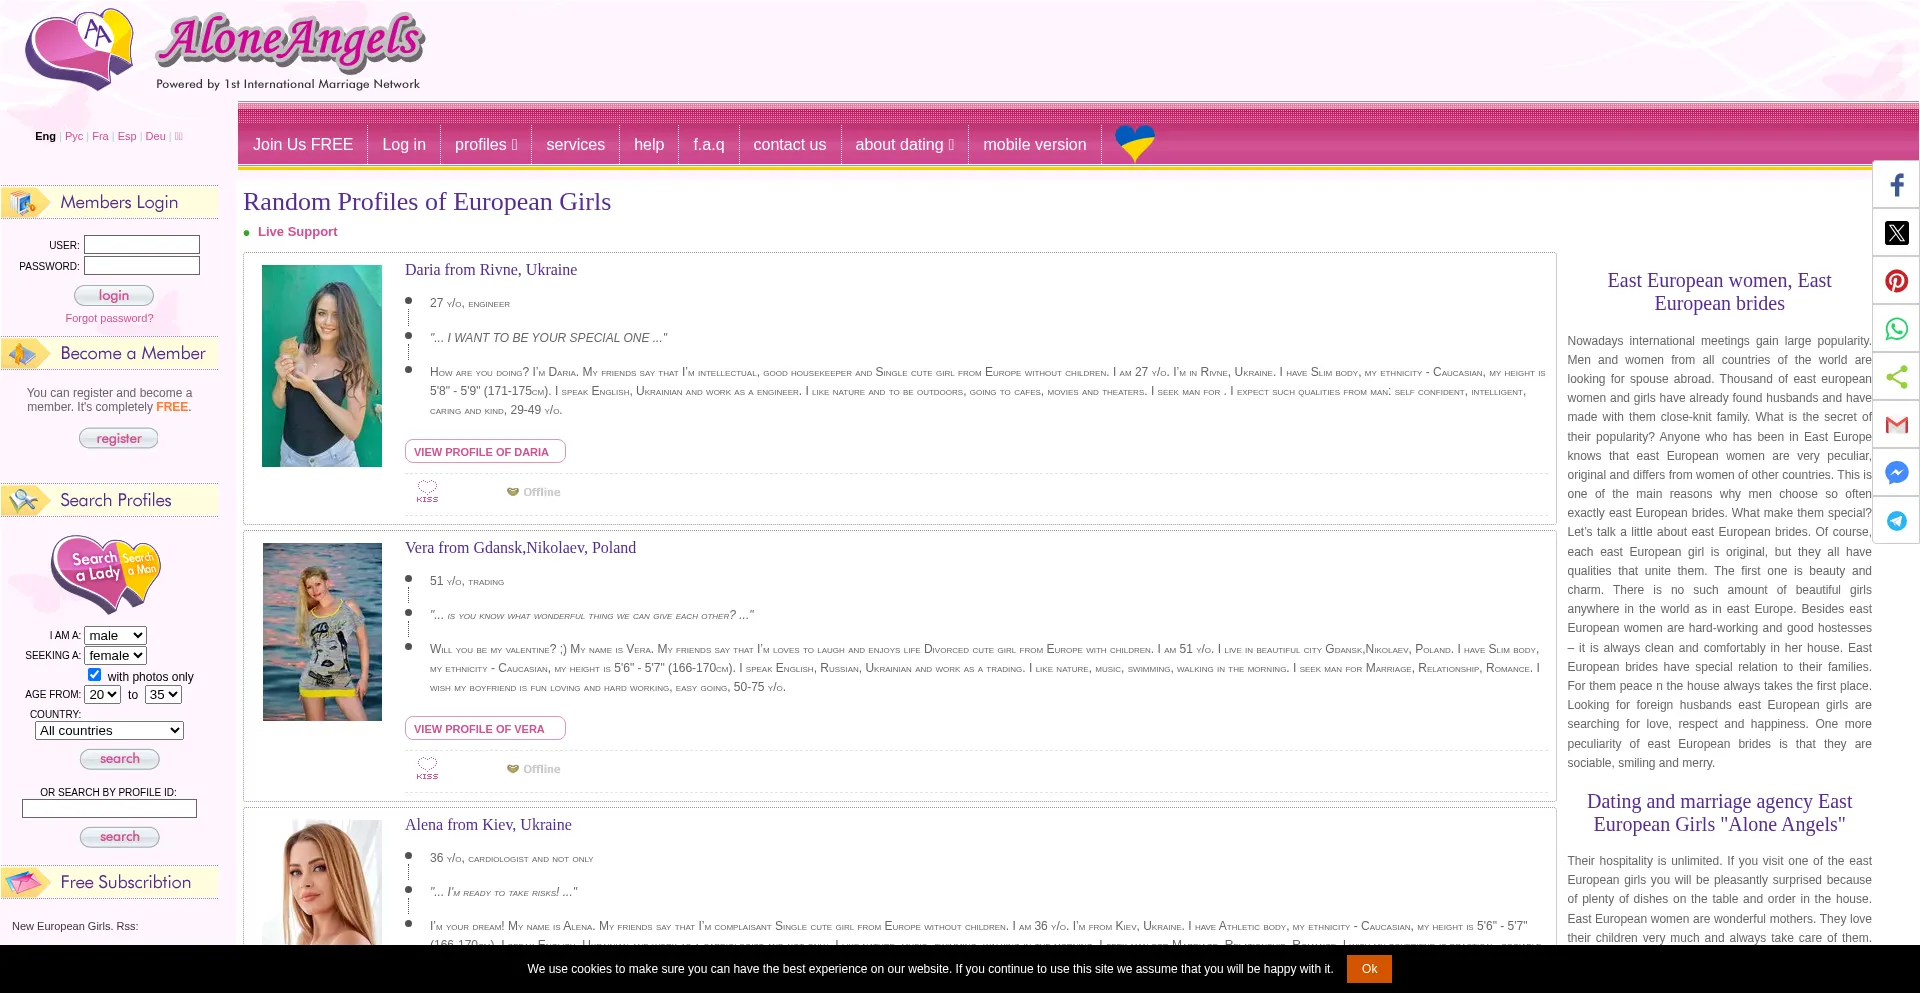
Task: Send a kiss to Daria
Action: point(427,491)
